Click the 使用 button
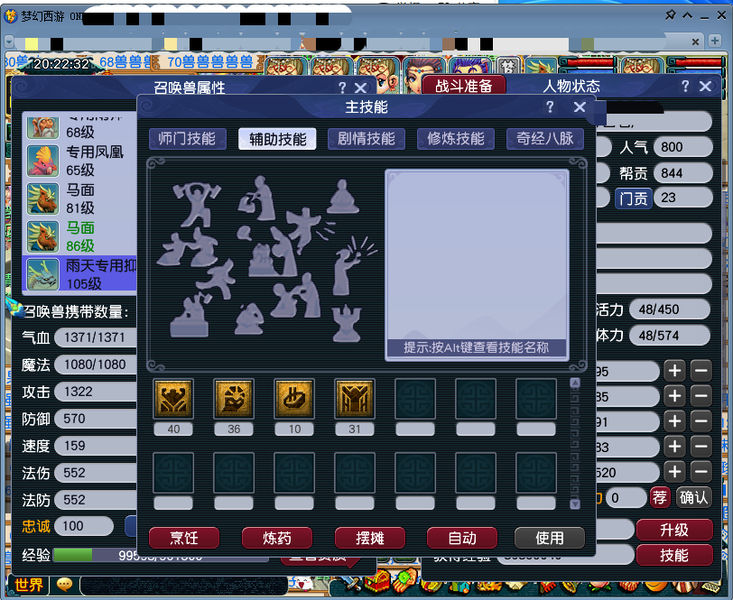733x600 pixels. point(549,538)
